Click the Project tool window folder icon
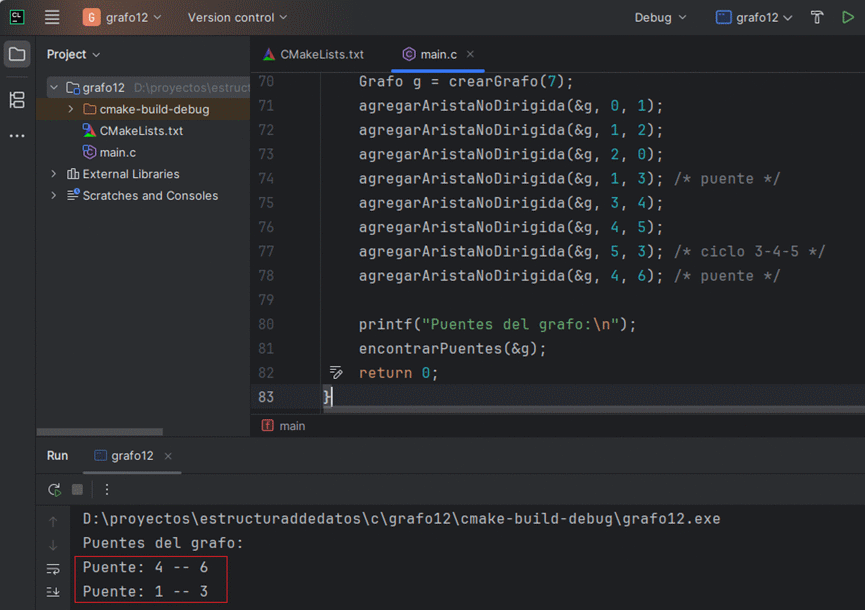 point(17,54)
